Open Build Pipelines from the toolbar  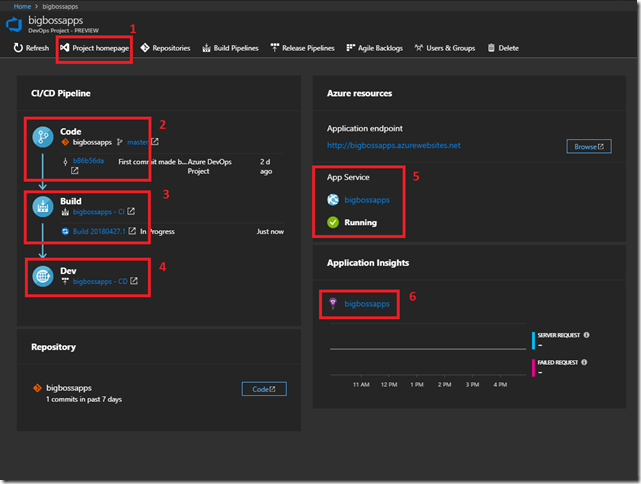point(230,48)
